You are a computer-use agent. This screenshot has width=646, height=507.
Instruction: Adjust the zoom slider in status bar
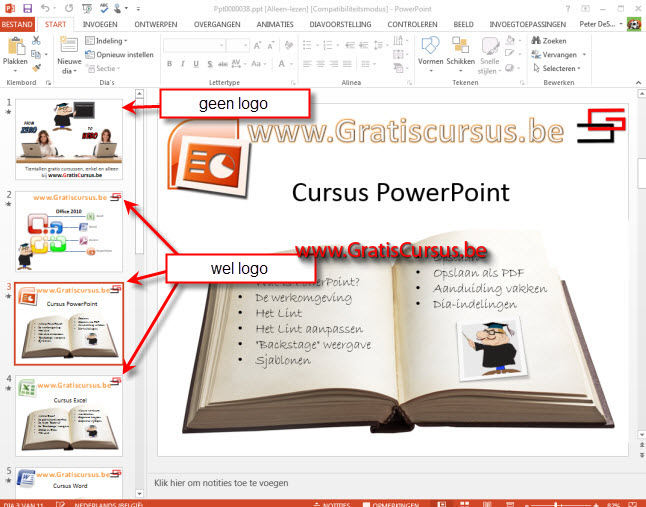point(556,505)
